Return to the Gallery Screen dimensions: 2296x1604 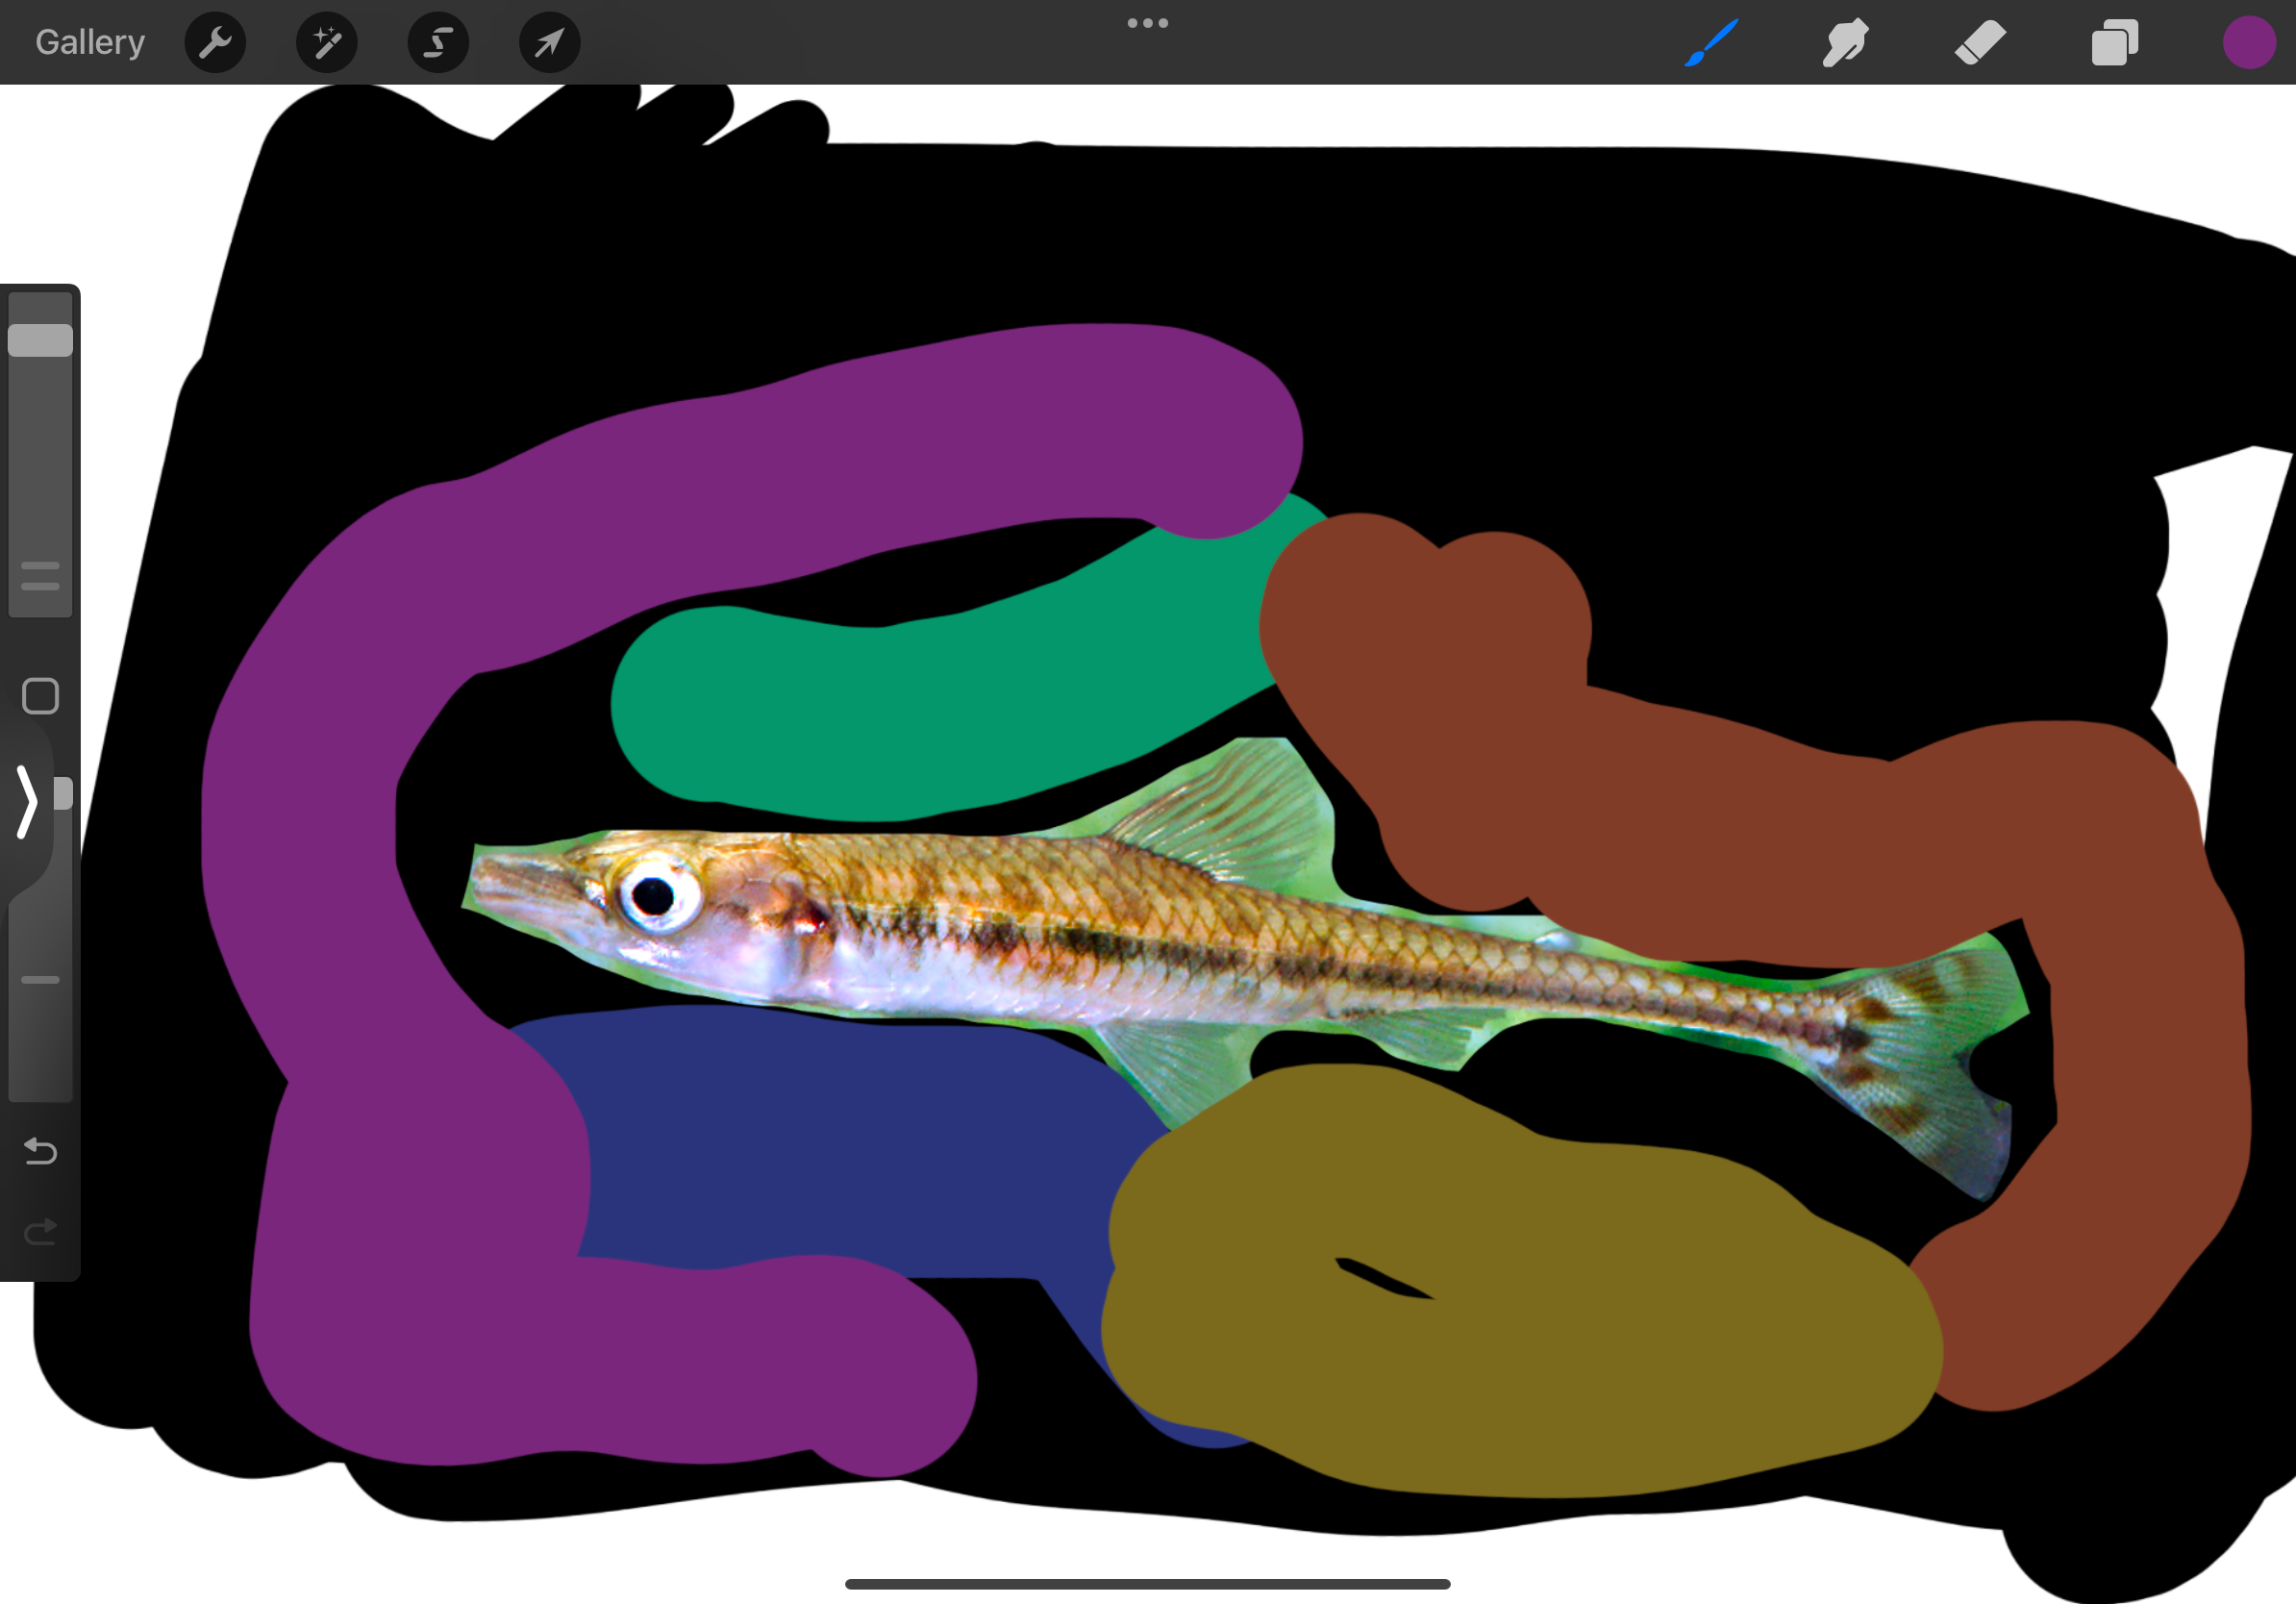coord(90,42)
